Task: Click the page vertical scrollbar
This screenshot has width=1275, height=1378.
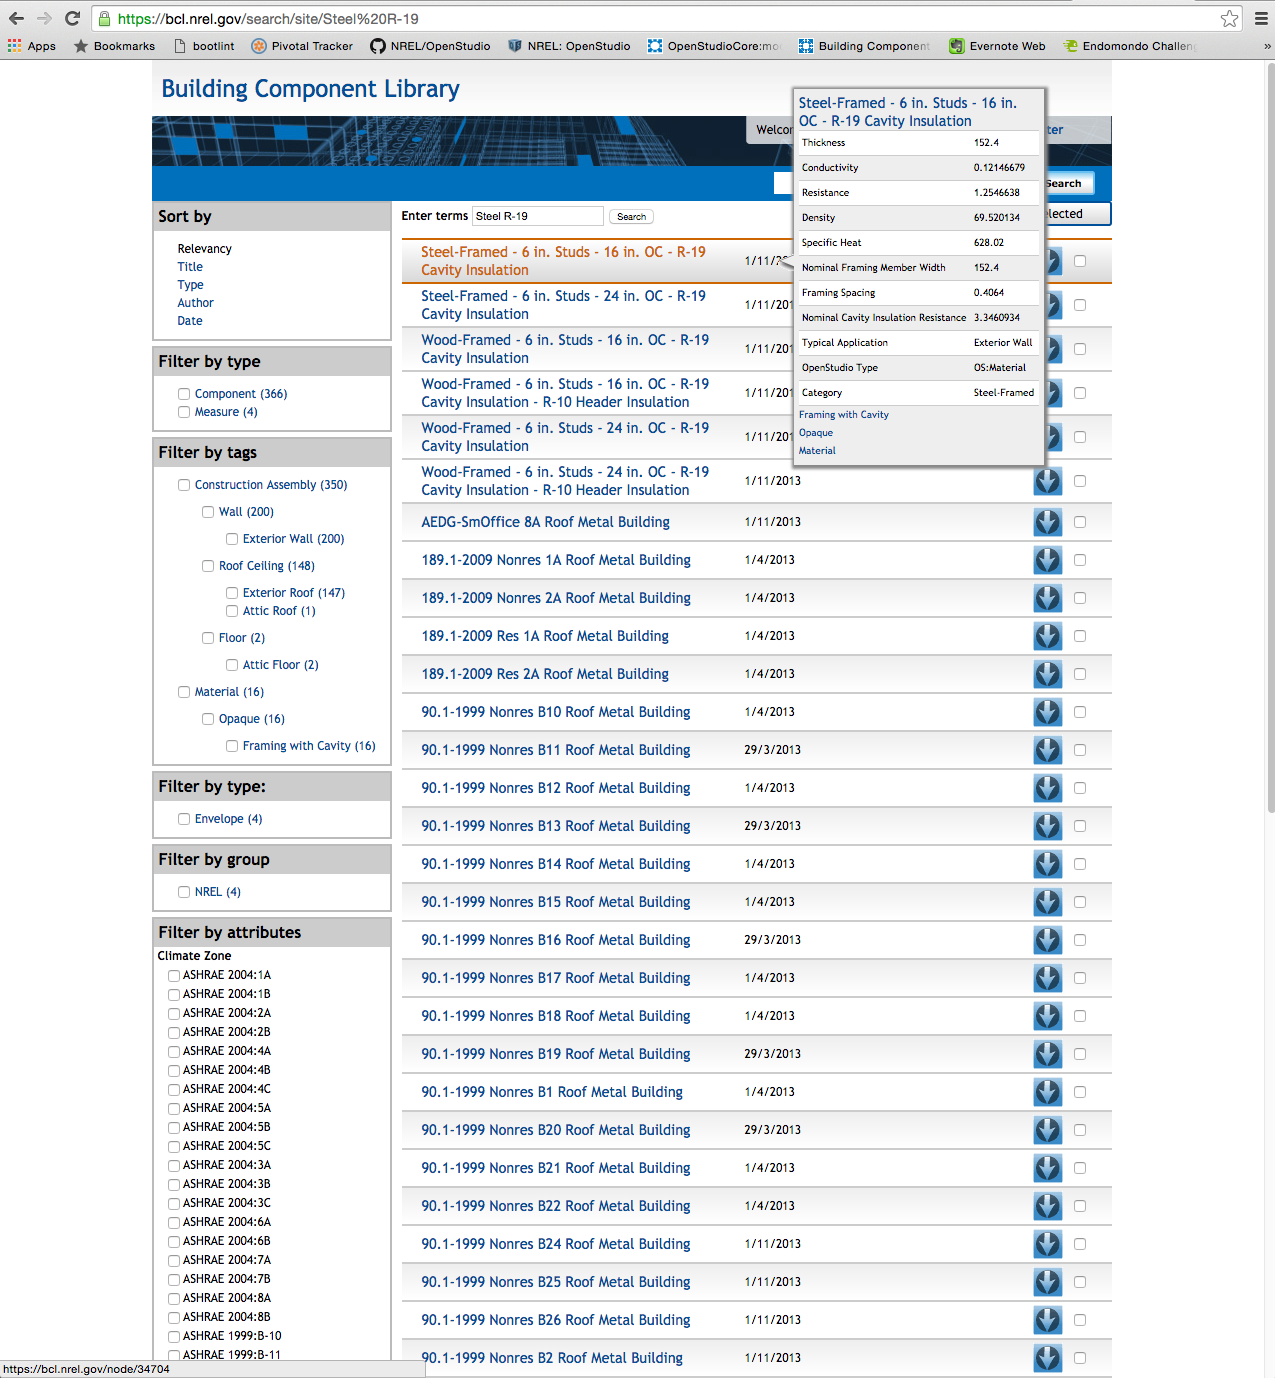Action: [x=1270, y=440]
